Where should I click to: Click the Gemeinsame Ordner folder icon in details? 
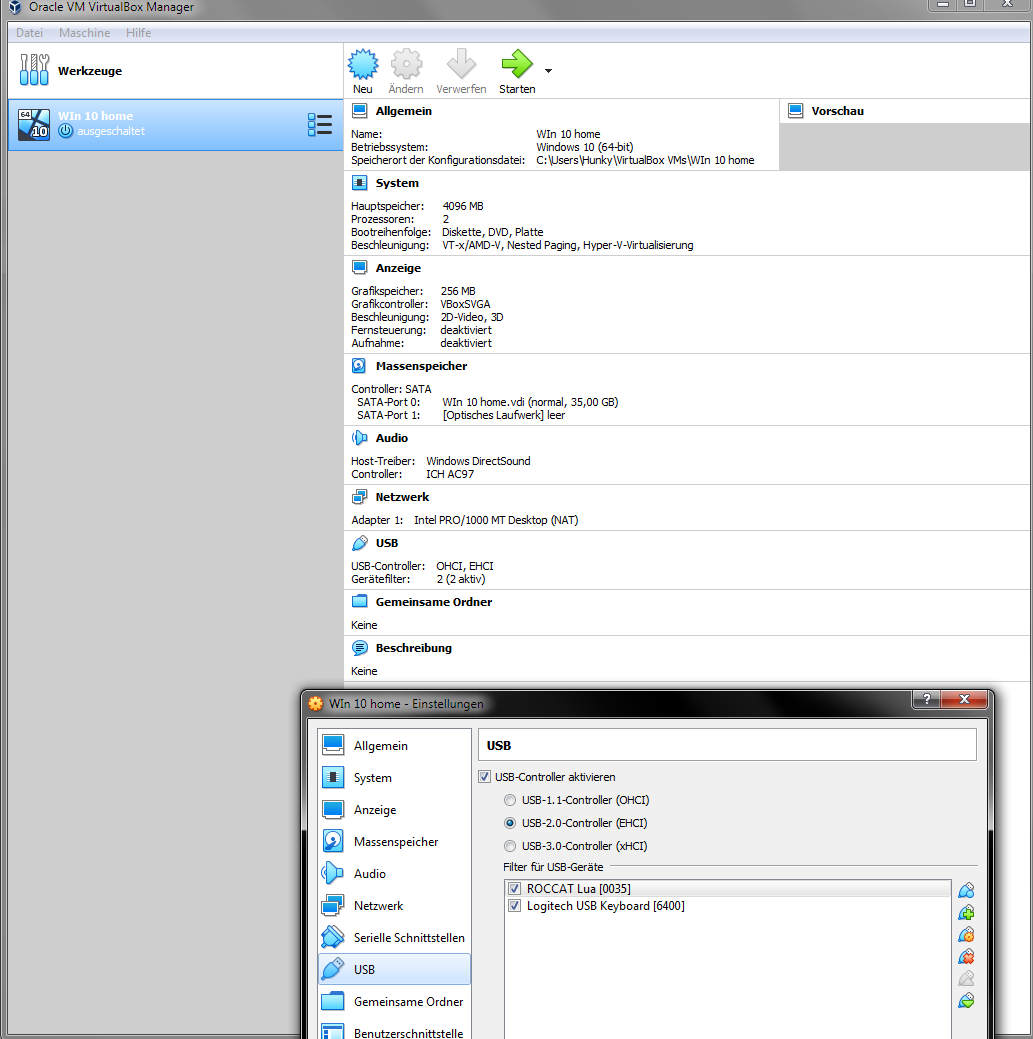point(359,602)
